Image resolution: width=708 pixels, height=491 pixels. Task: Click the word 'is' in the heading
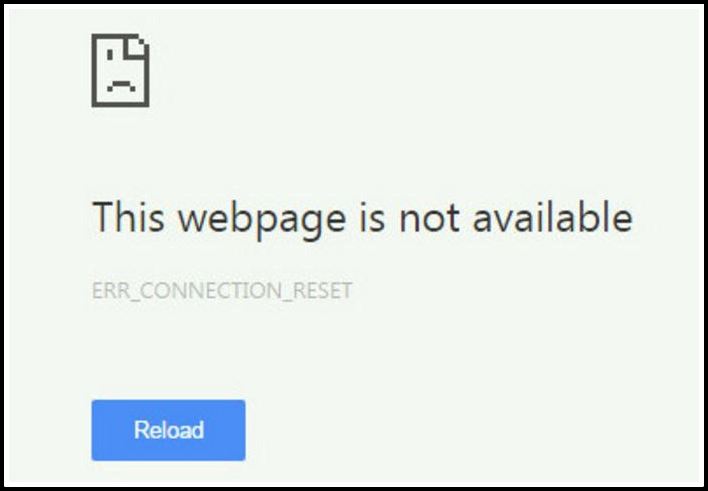(x=373, y=217)
